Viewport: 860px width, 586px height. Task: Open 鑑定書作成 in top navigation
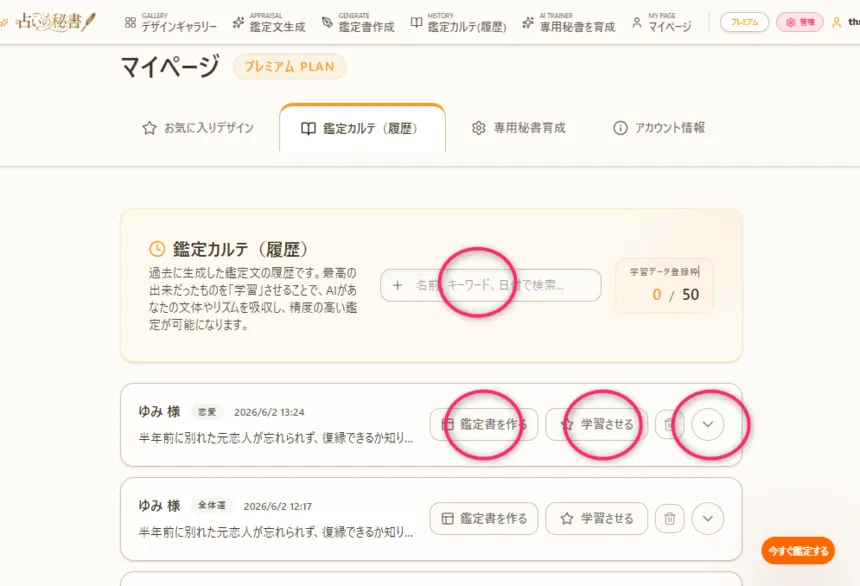[x=358, y=22]
